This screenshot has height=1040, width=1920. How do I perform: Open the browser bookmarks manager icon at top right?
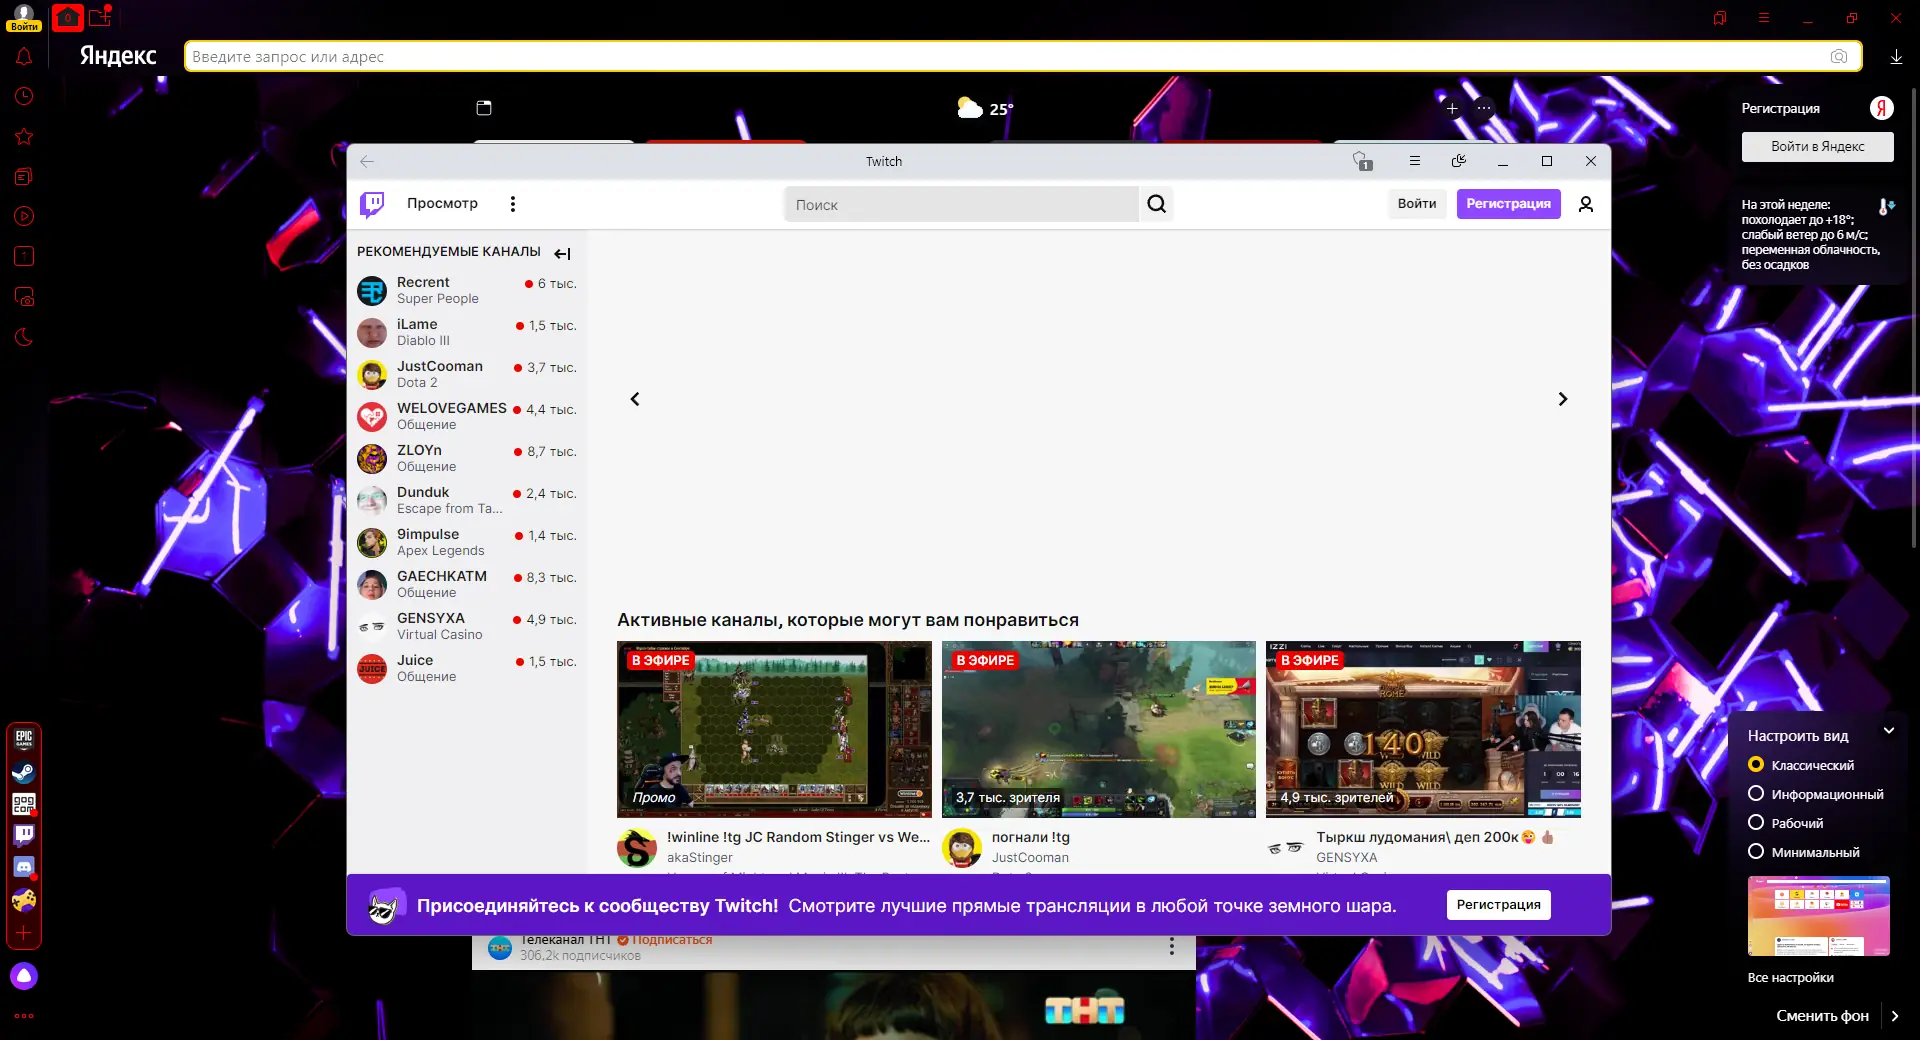1720,18
